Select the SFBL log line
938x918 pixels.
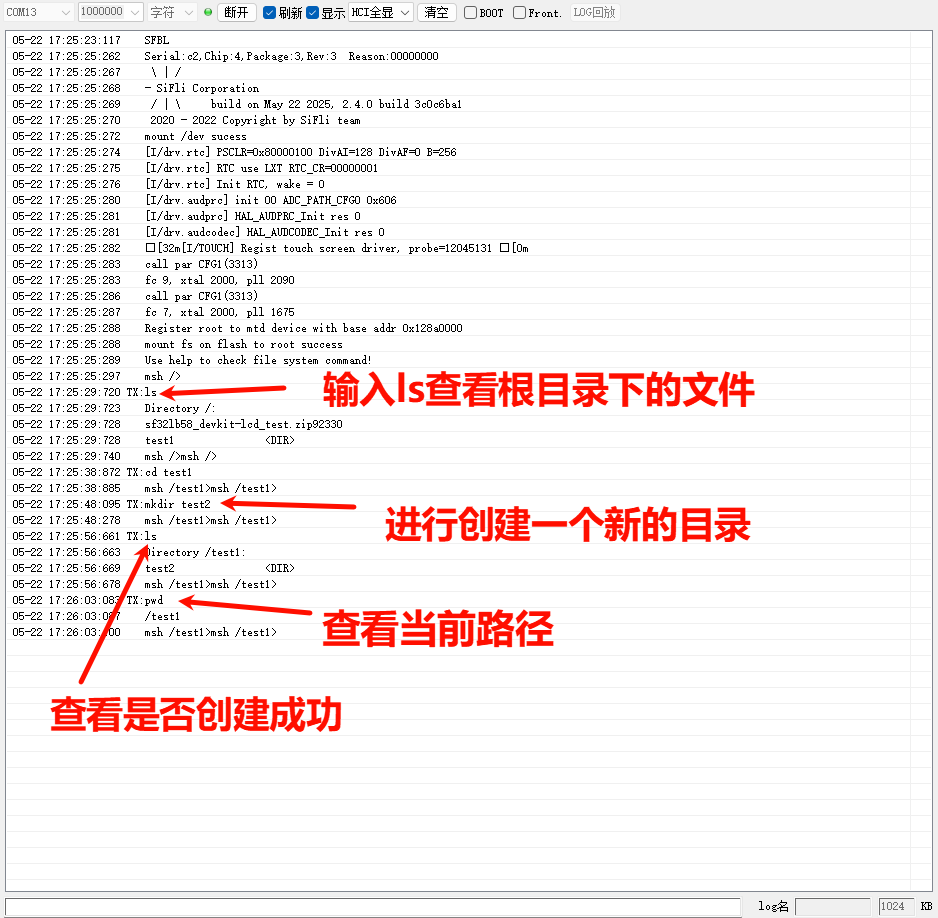coord(157,40)
